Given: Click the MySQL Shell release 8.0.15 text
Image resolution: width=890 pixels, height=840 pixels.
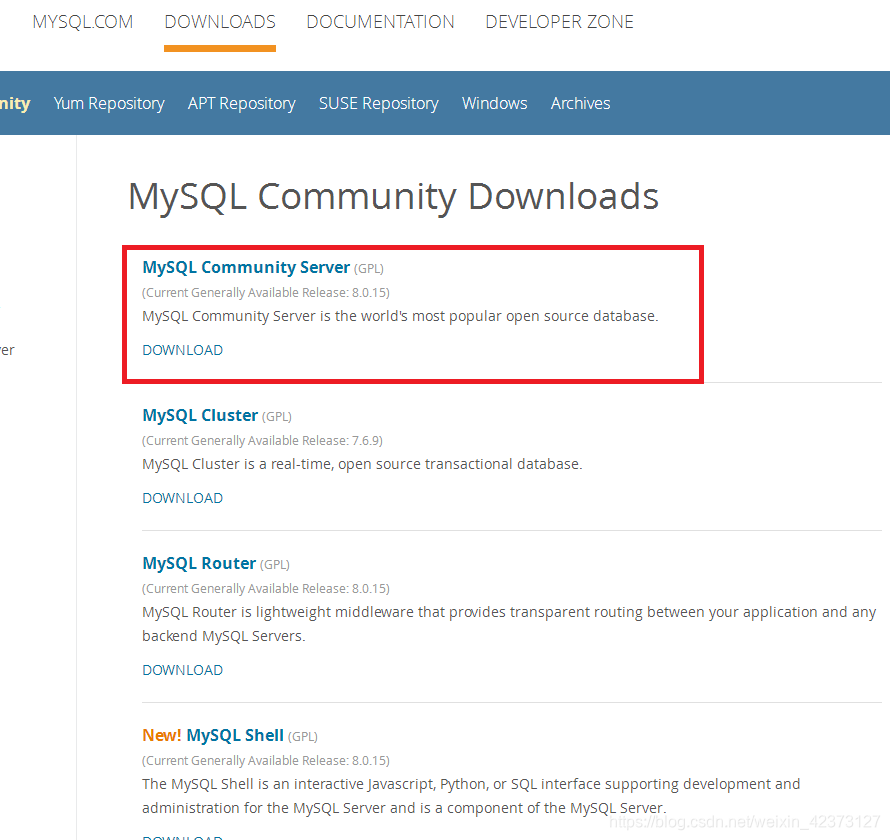Looking at the screenshot, I should point(266,761).
